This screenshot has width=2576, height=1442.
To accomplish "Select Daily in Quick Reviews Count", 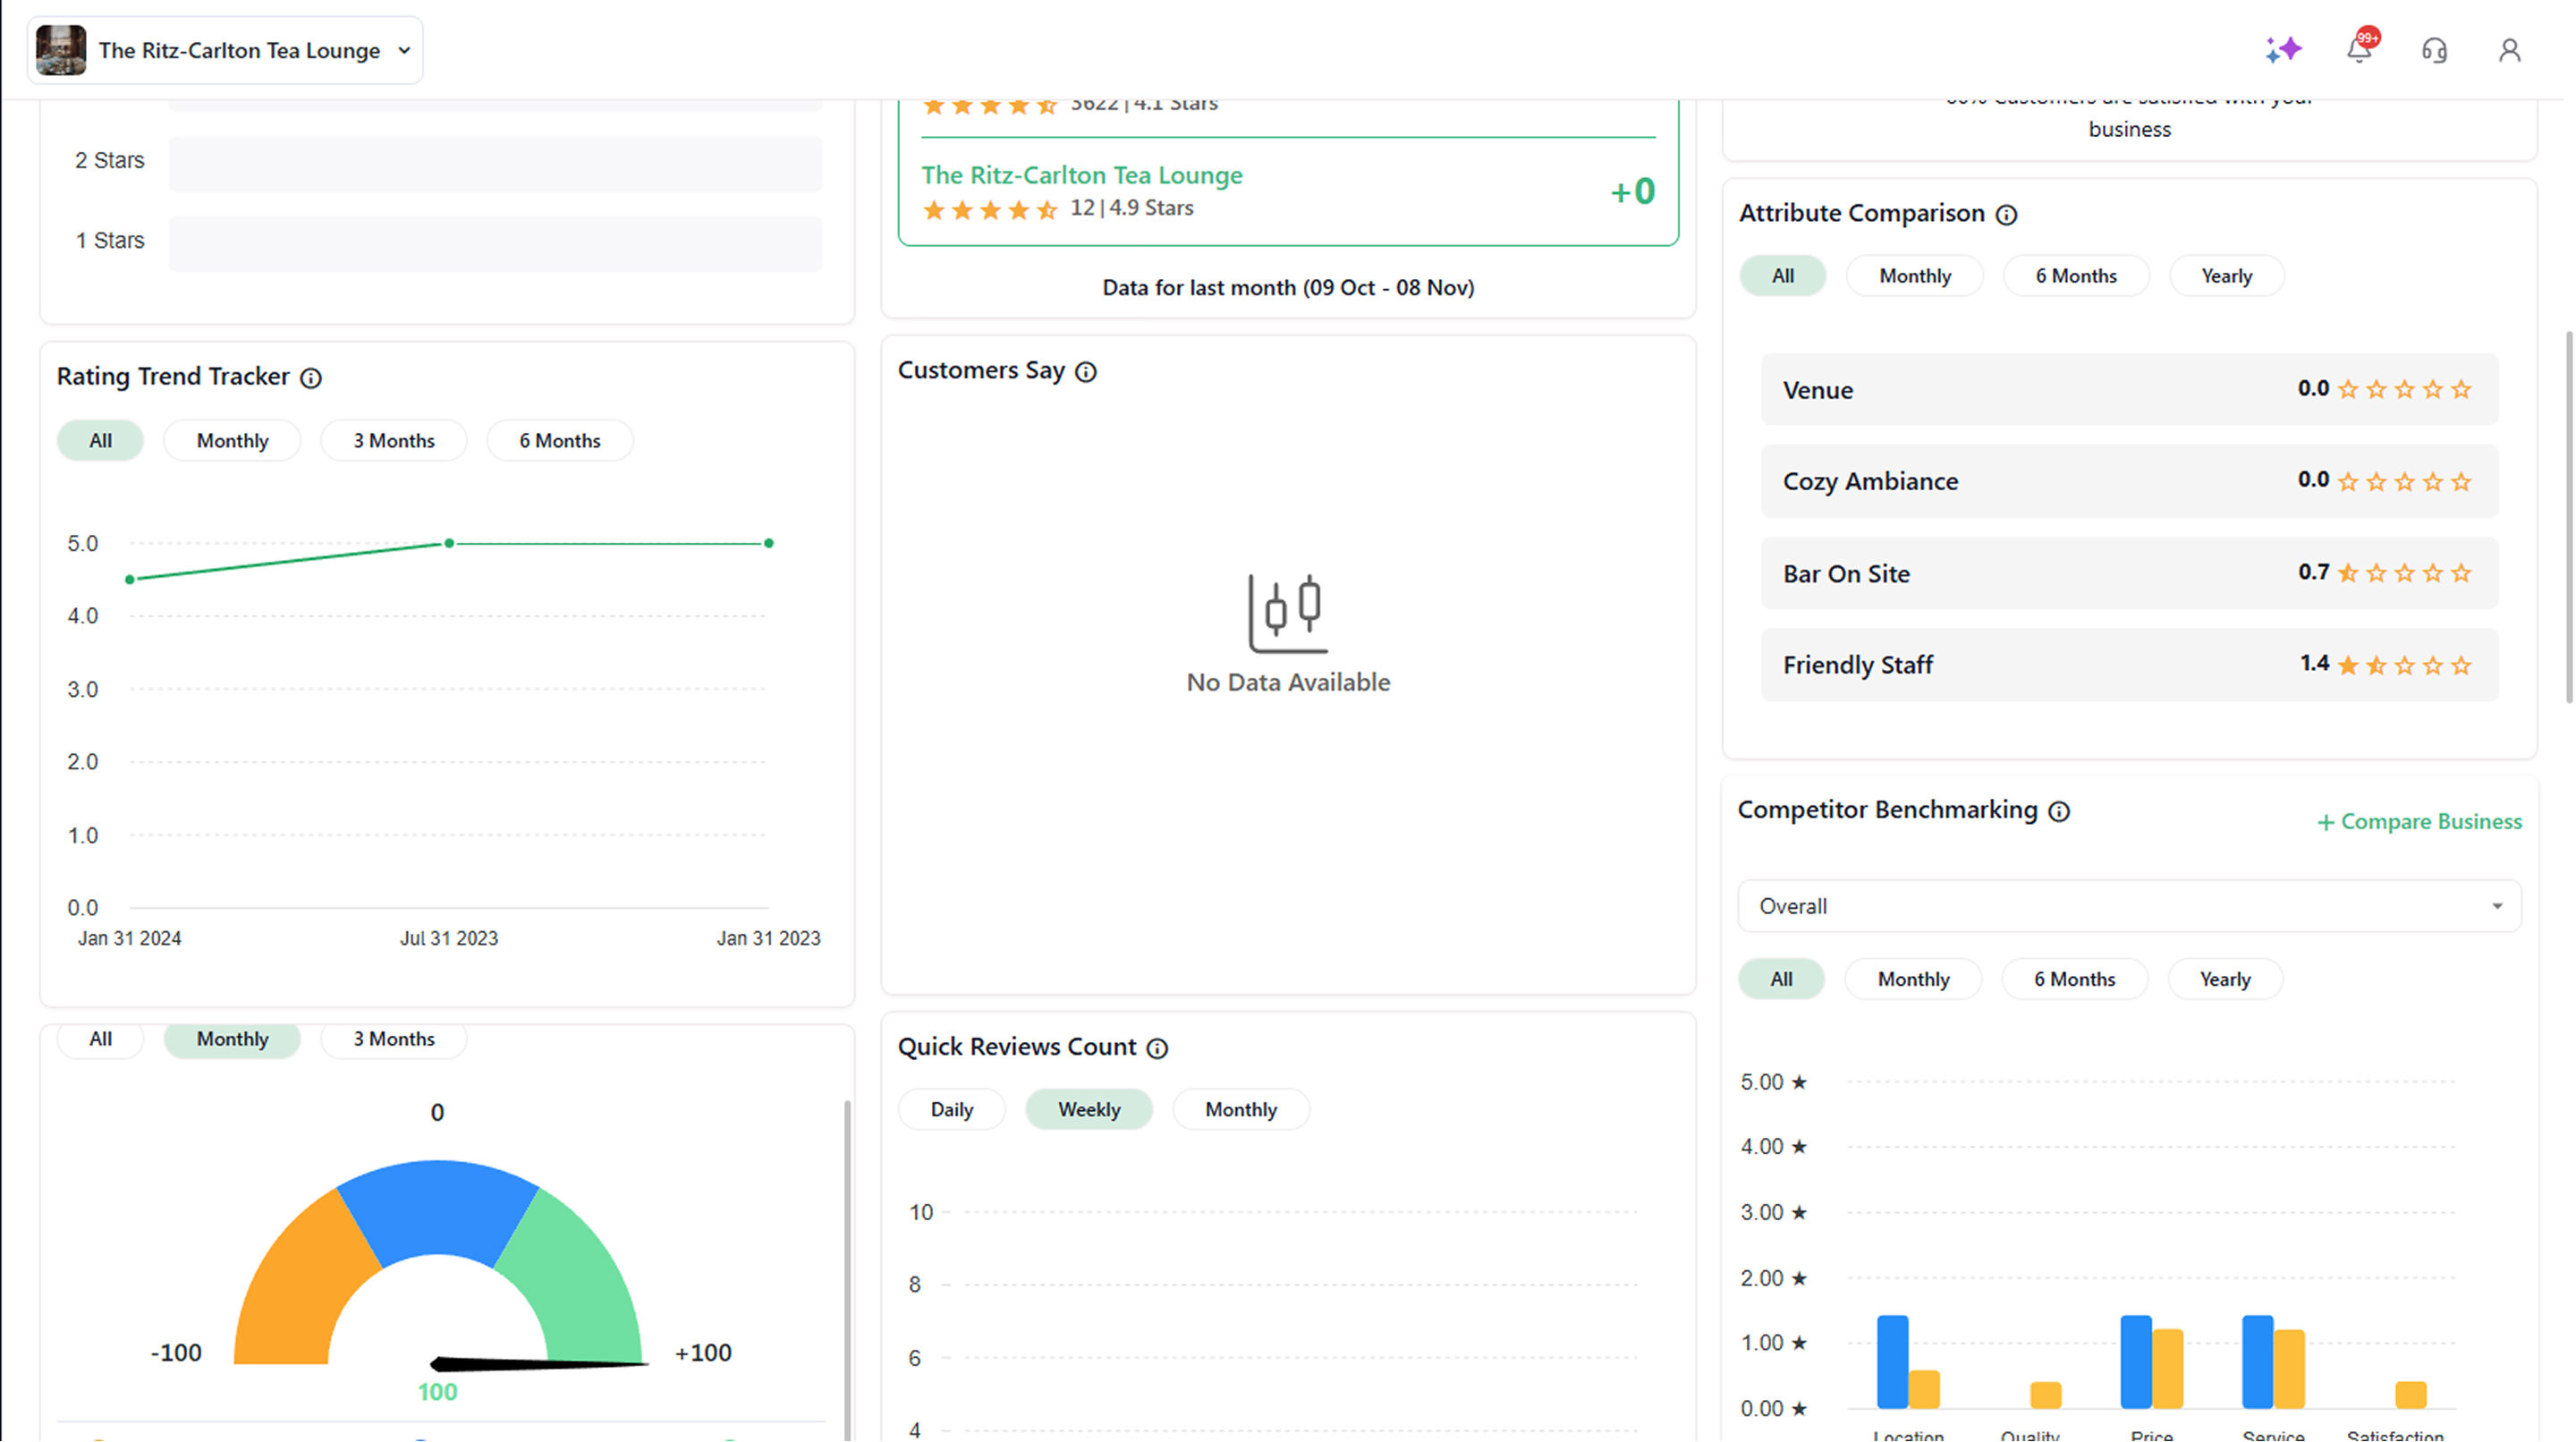I will coord(951,1109).
